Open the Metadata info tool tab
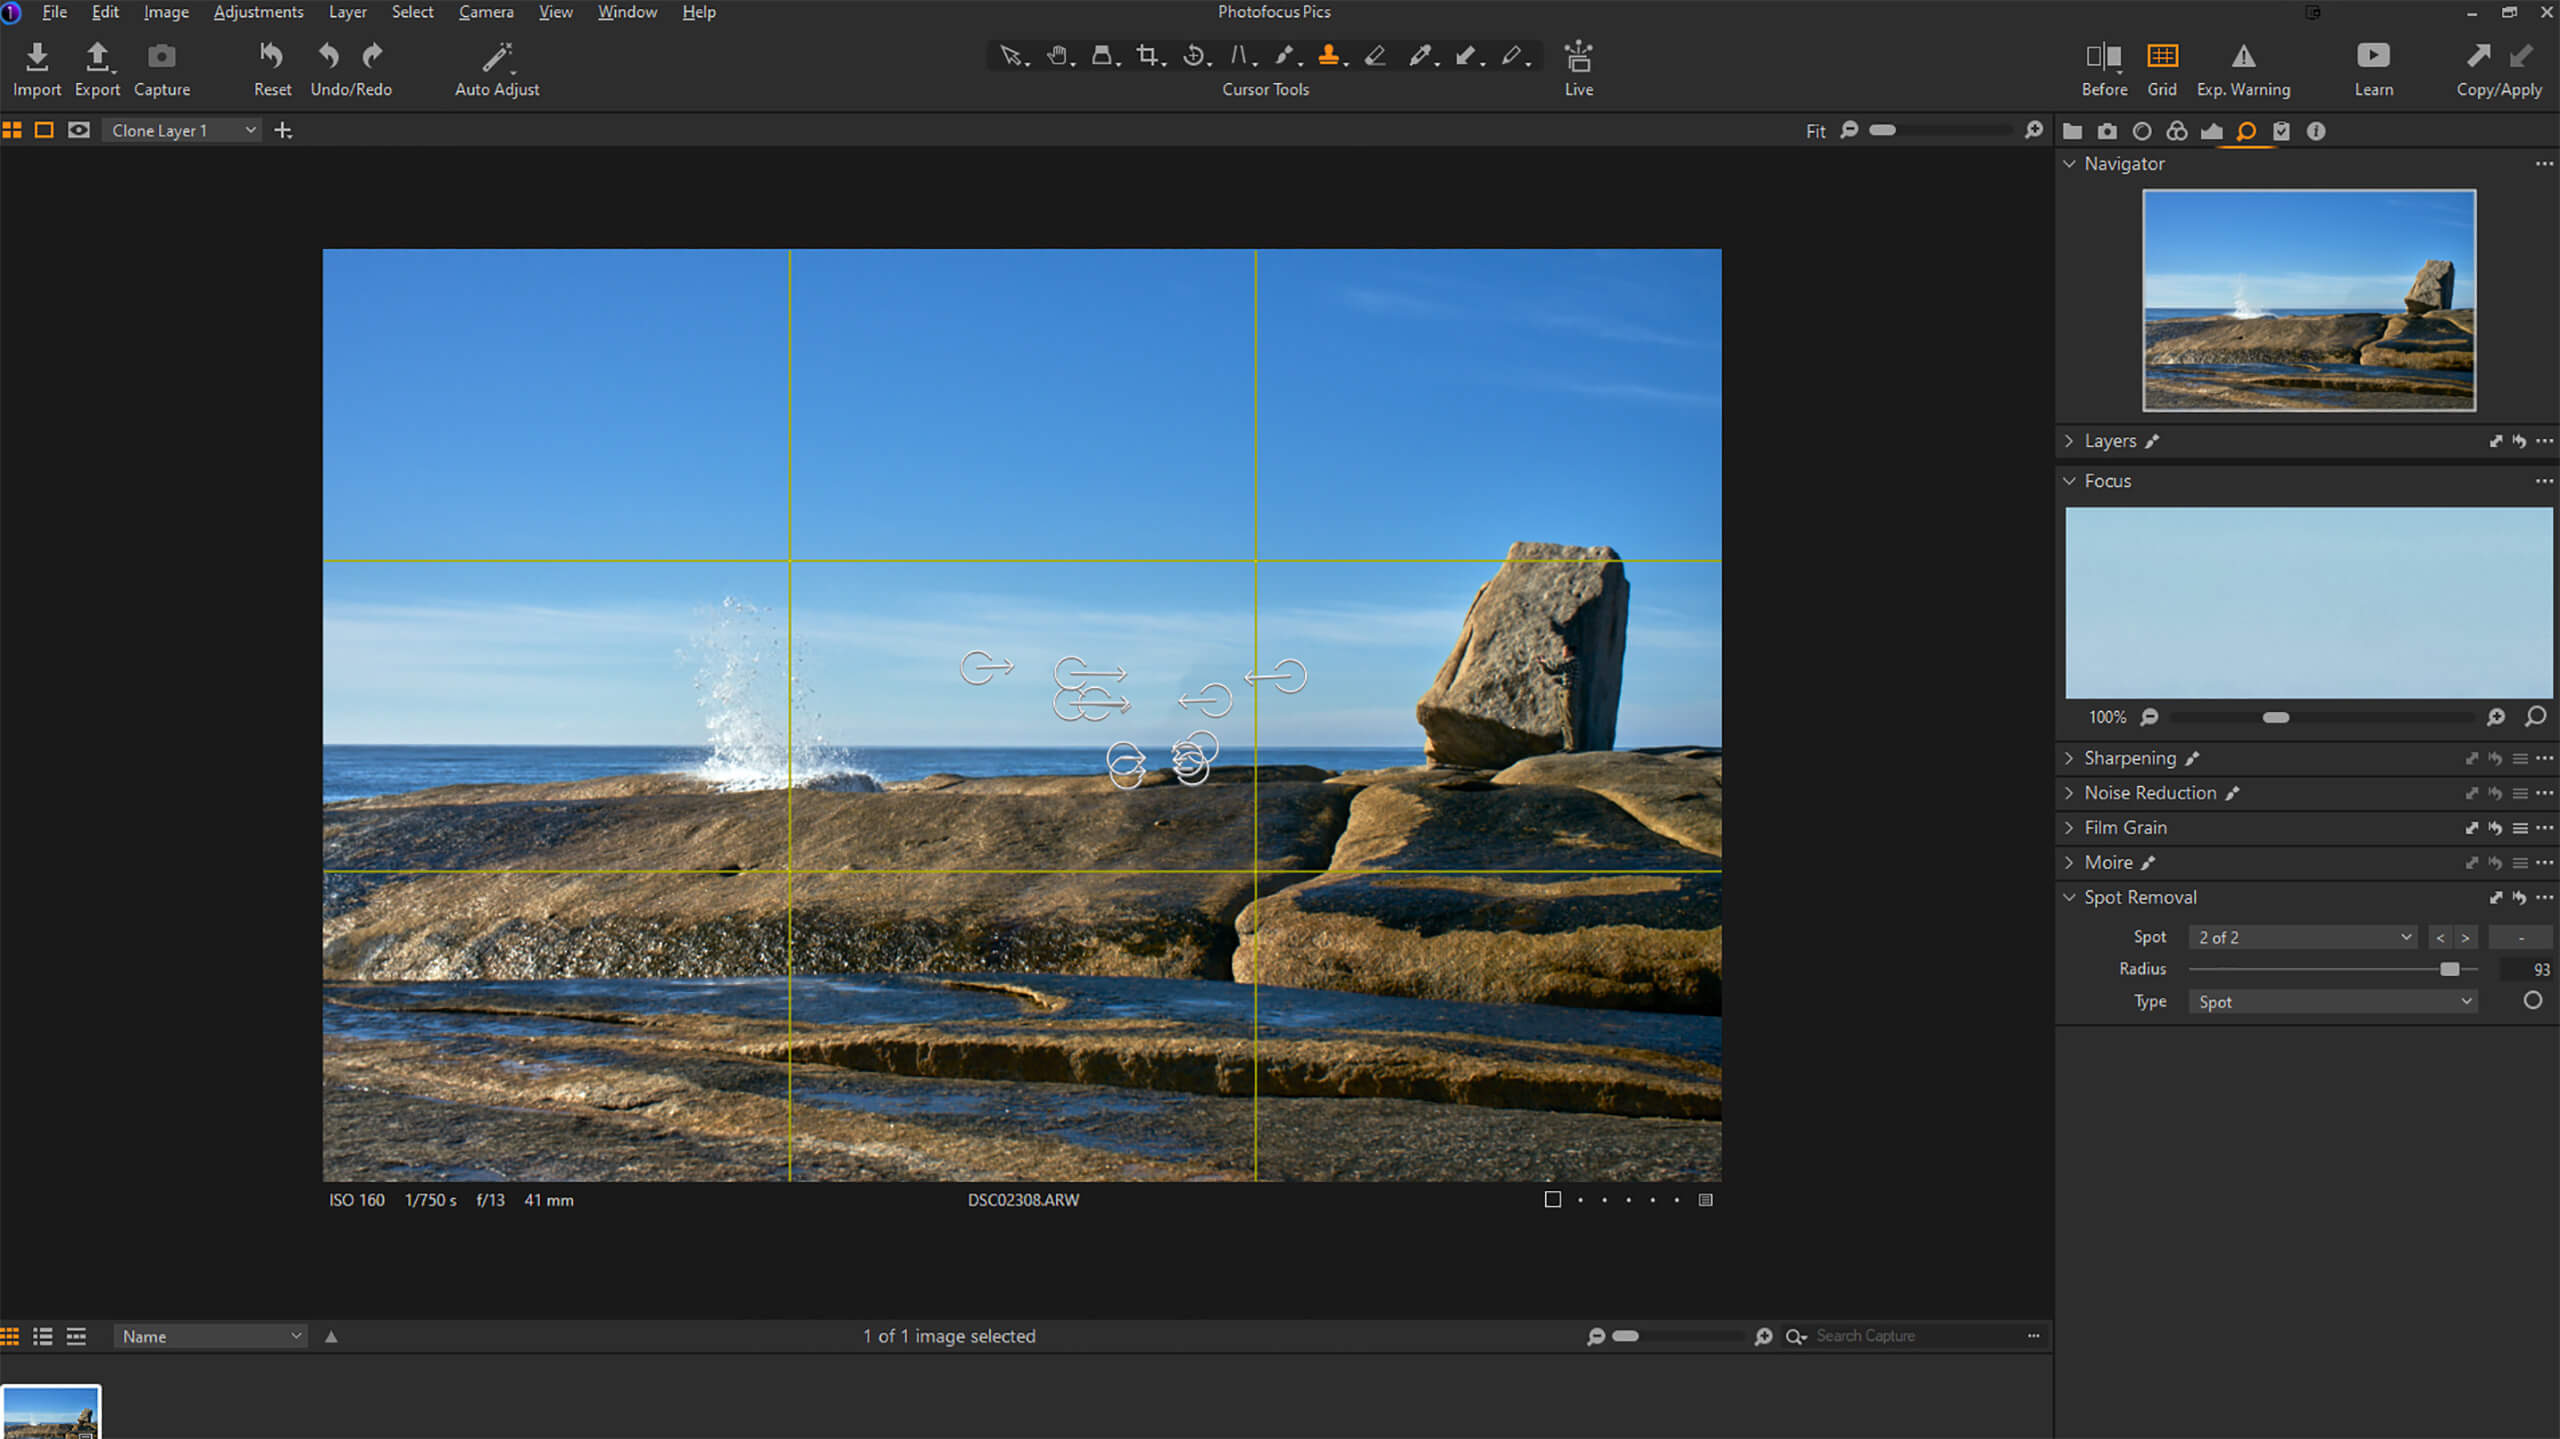Screen dimensions: 2560x1439 coord(2316,130)
